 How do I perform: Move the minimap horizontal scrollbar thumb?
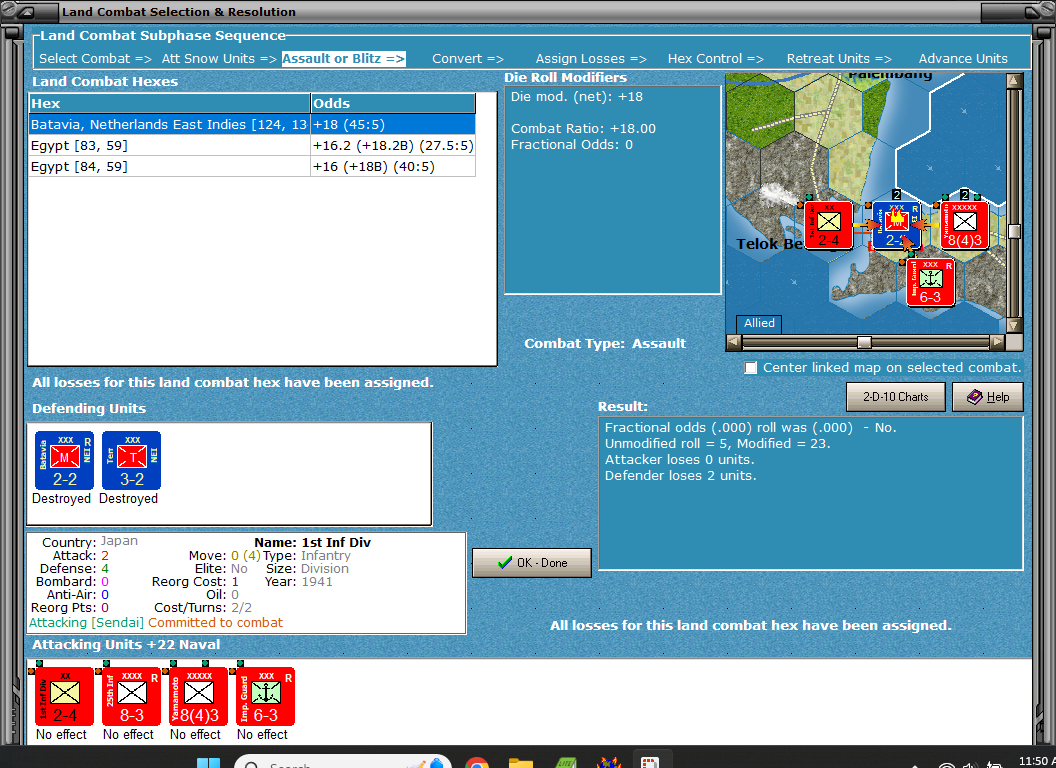click(x=864, y=342)
